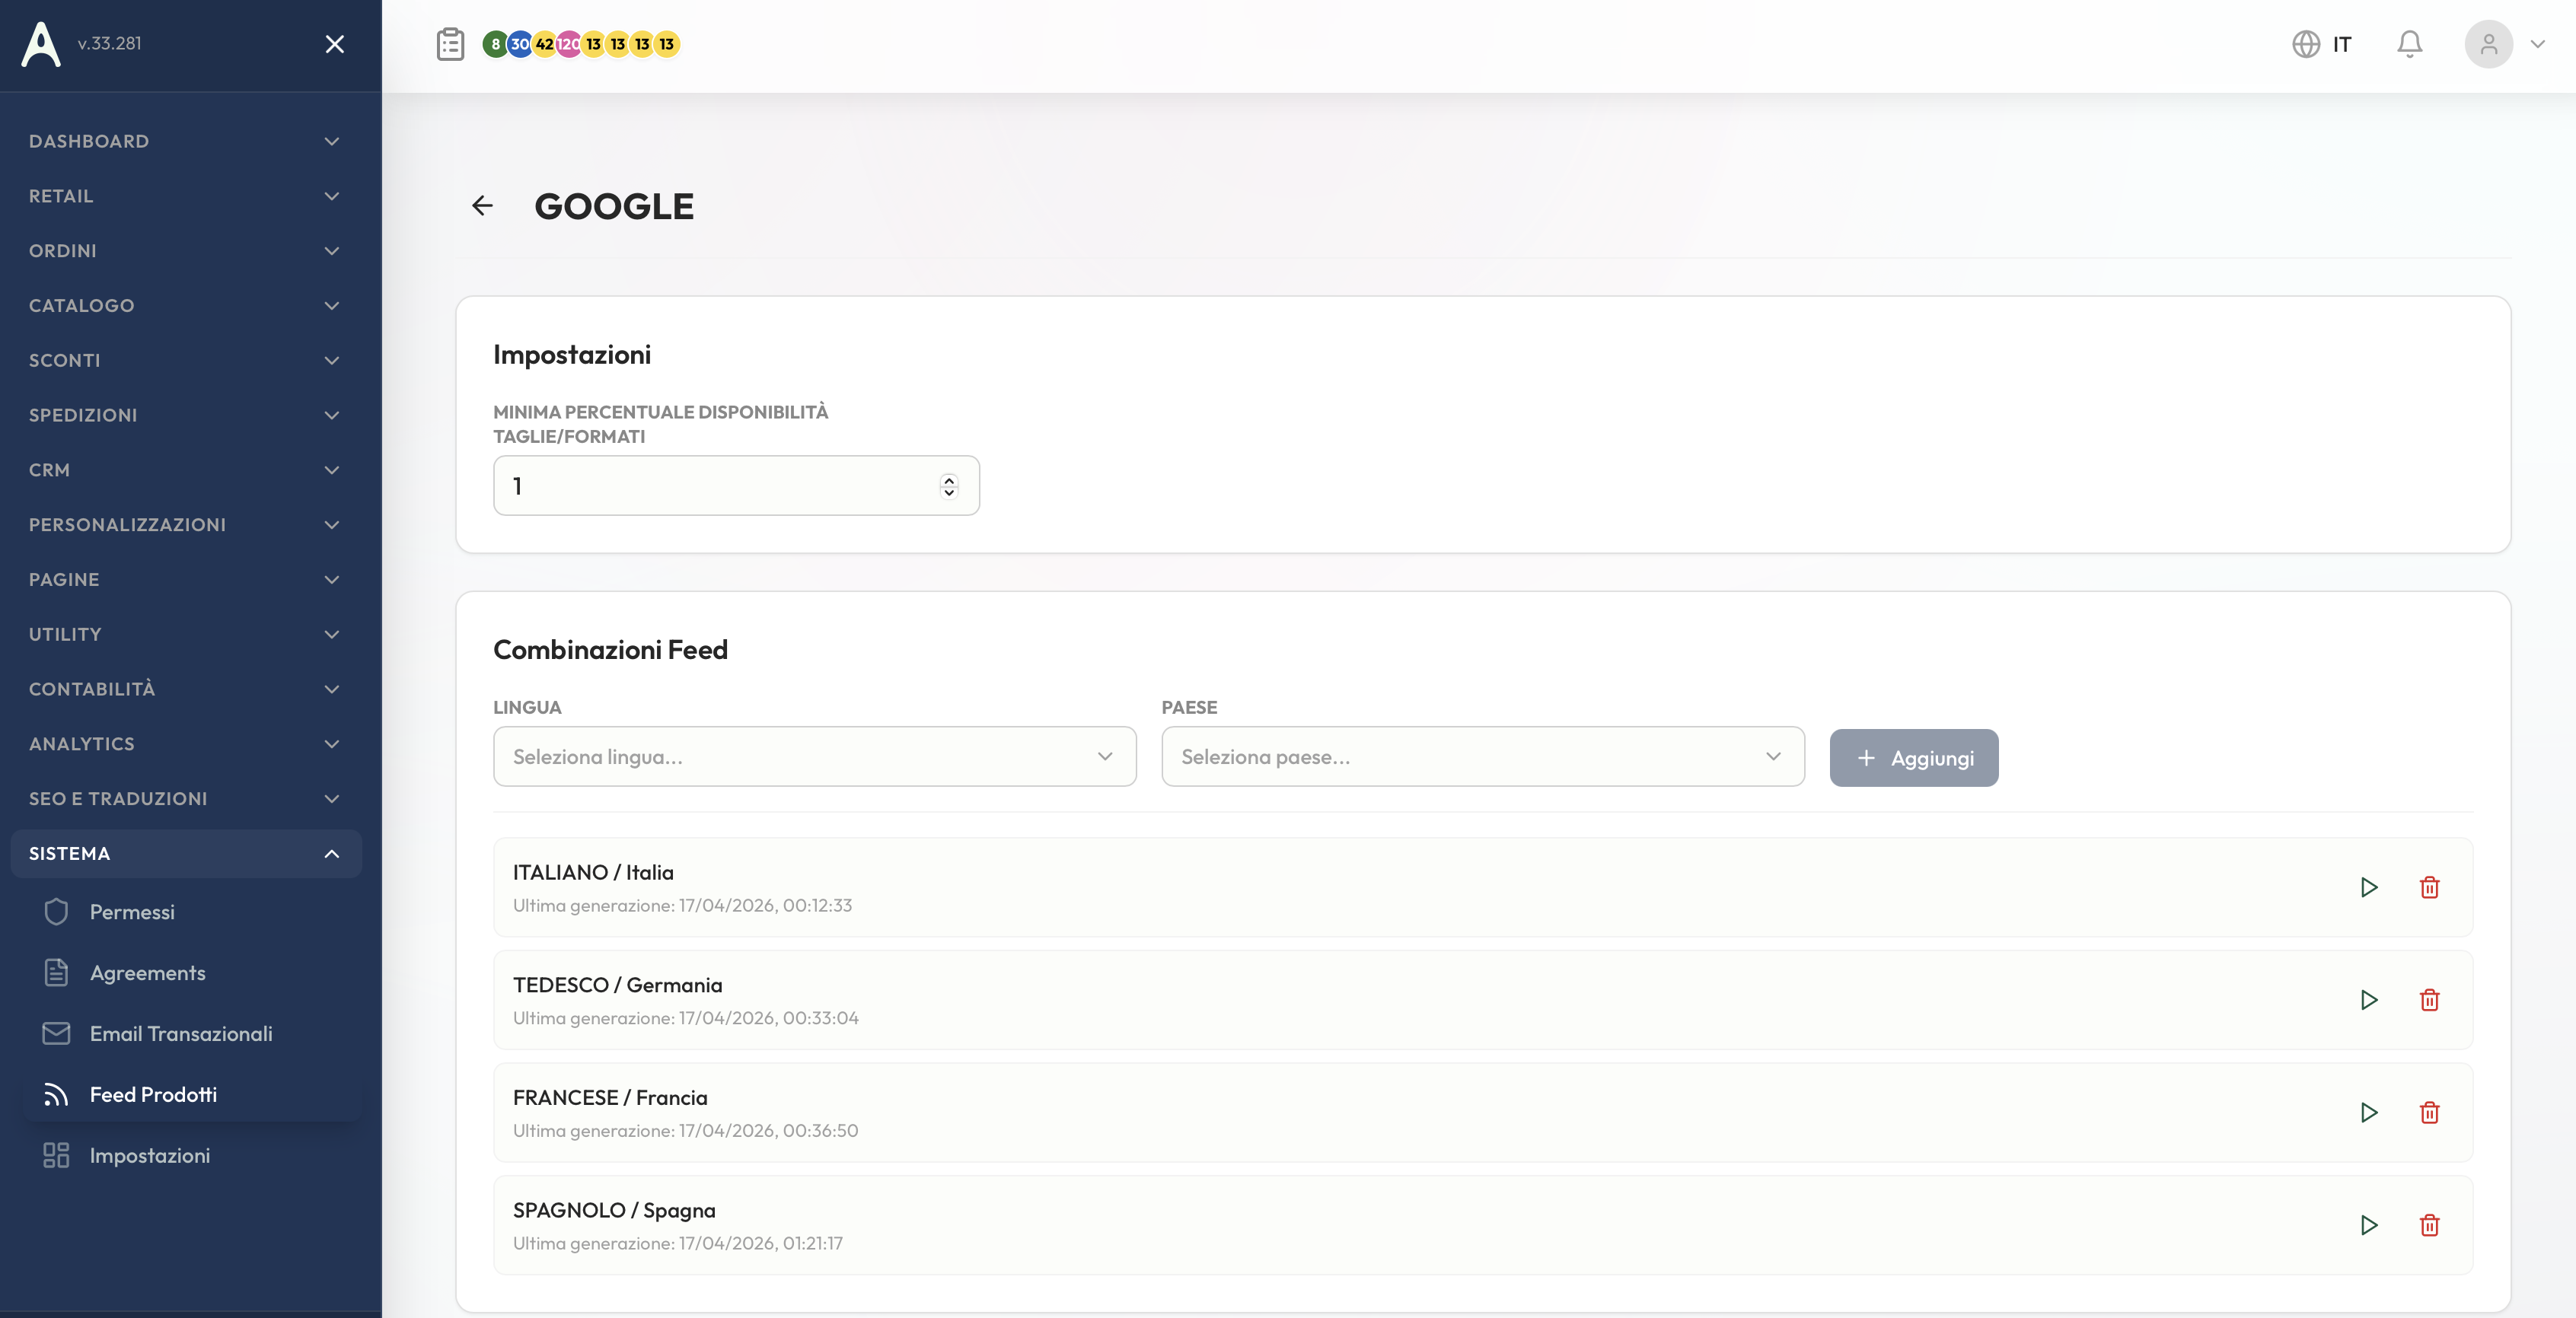Collapse the SISTEMA menu section
Viewport: 2576px width, 1318px height.
tap(186, 854)
